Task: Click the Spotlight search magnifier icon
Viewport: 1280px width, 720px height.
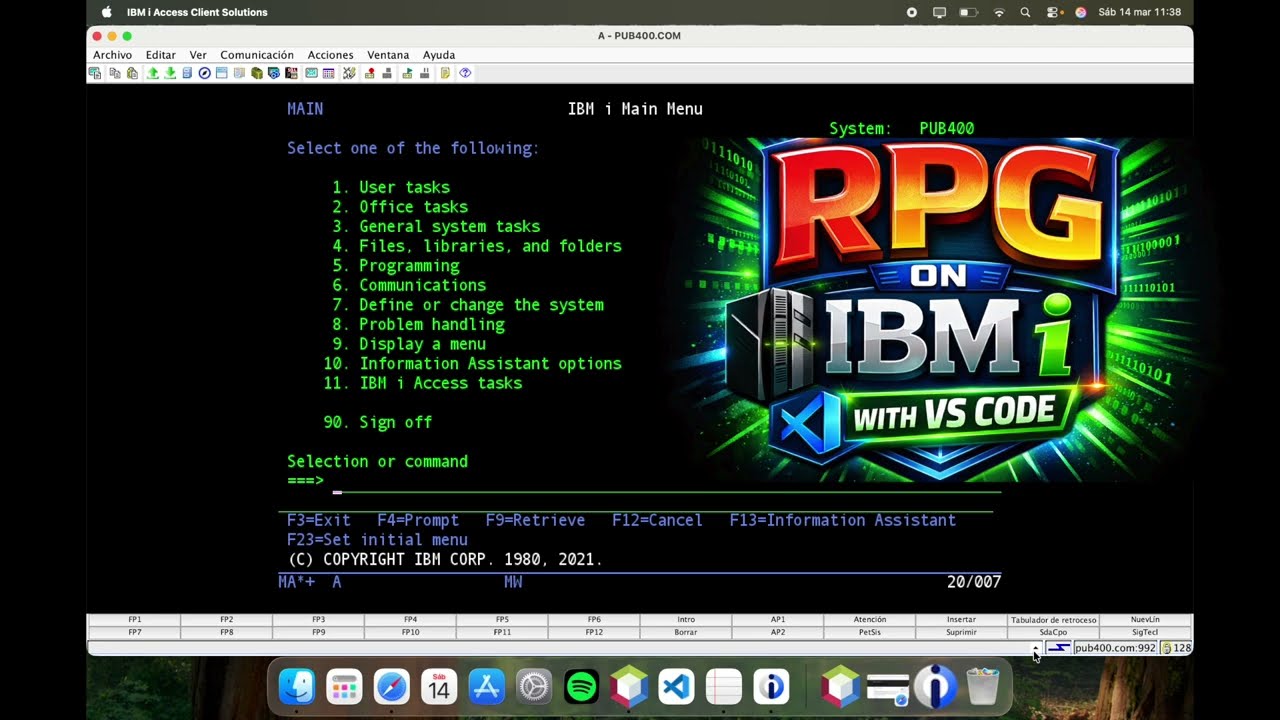Action: [x=1025, y=12]
